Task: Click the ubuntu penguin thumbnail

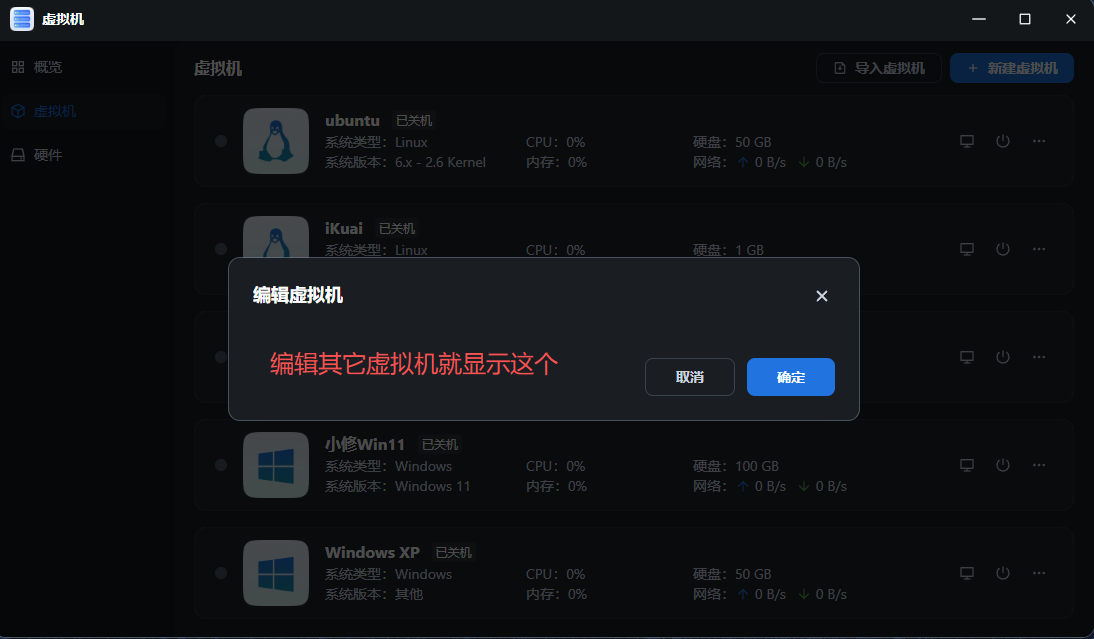Action: pos(276,141)
